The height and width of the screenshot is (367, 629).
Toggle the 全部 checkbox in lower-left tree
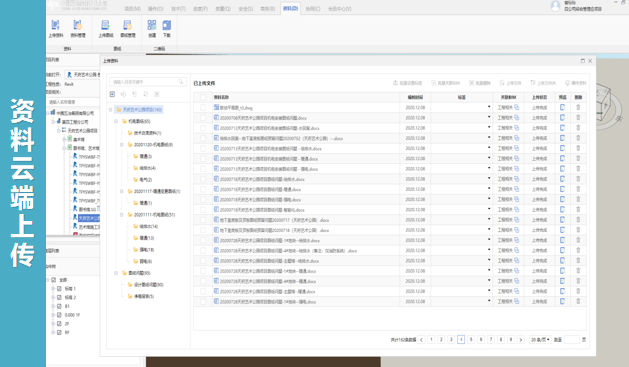[x=54, y=280]
